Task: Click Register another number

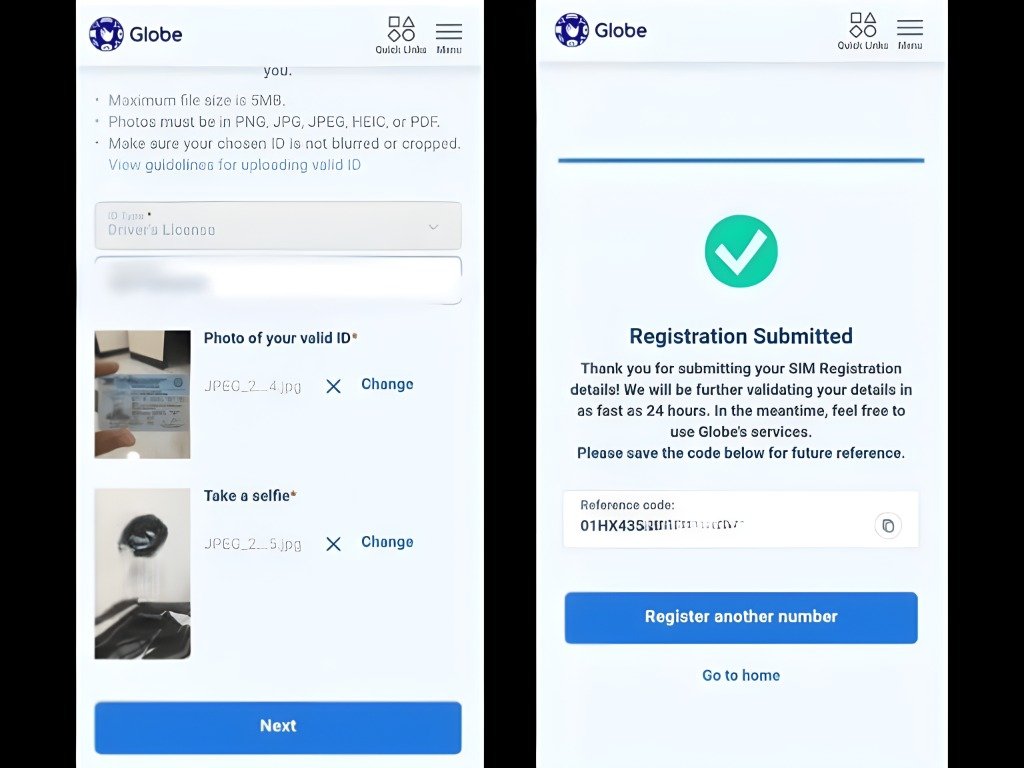Action: tap(740, 617)
